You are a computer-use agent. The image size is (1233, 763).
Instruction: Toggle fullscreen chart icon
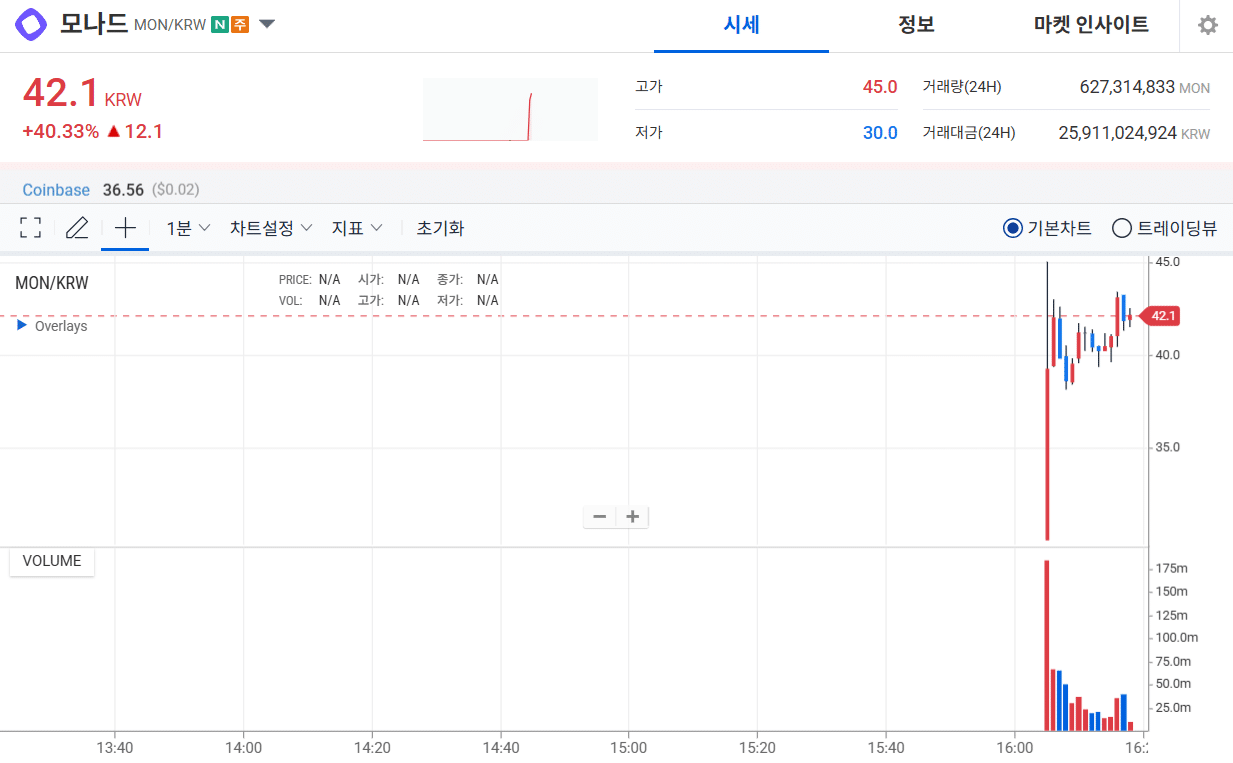point(31,228)
